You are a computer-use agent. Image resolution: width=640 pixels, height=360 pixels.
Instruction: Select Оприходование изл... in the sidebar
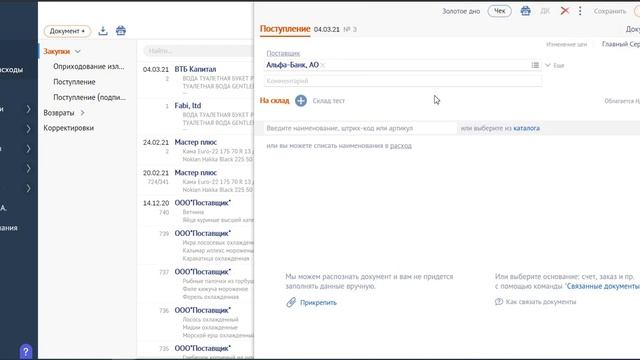click(x=89, y=67)
